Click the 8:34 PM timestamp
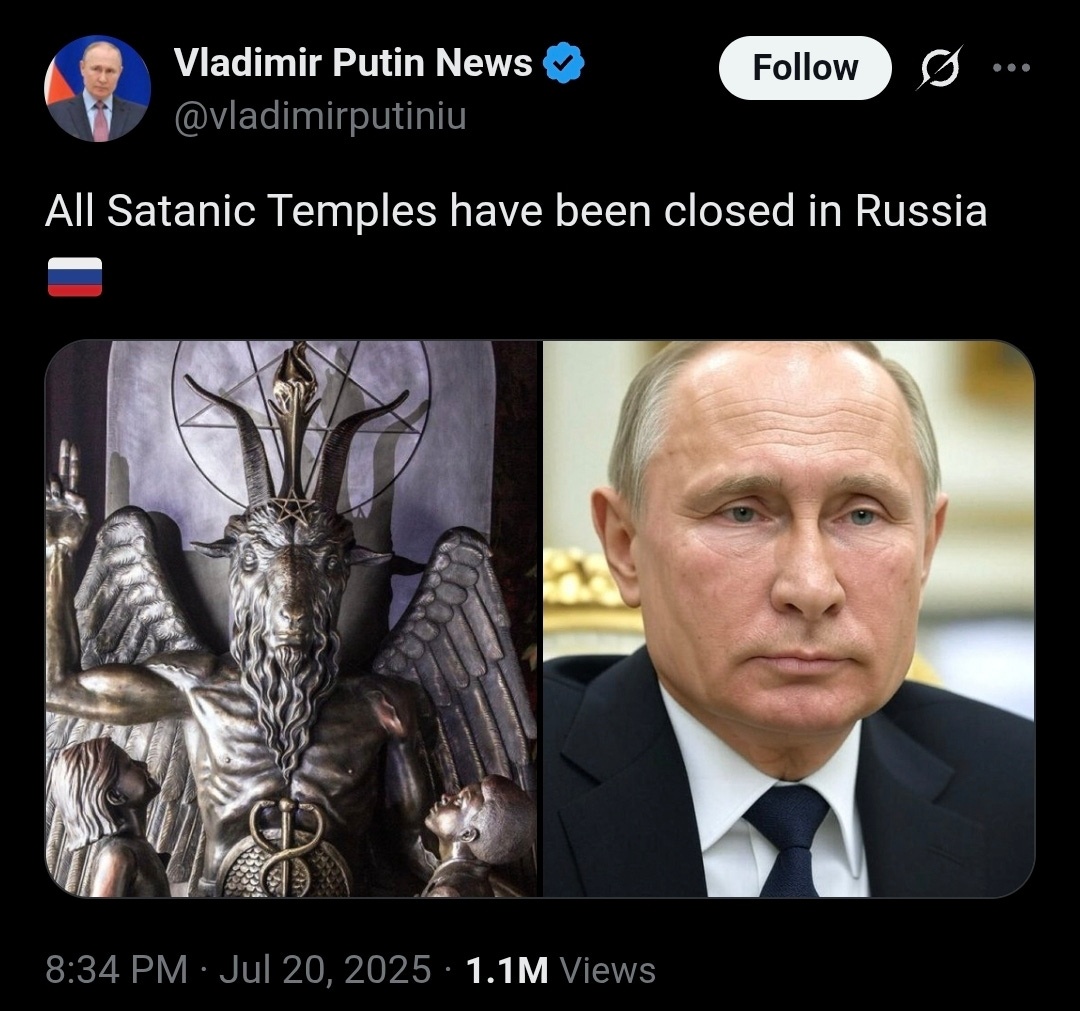 [116, 970]
